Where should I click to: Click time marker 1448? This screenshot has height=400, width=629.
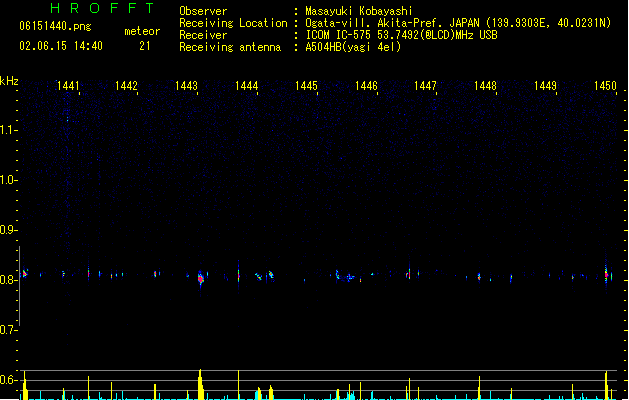[485, 86]
